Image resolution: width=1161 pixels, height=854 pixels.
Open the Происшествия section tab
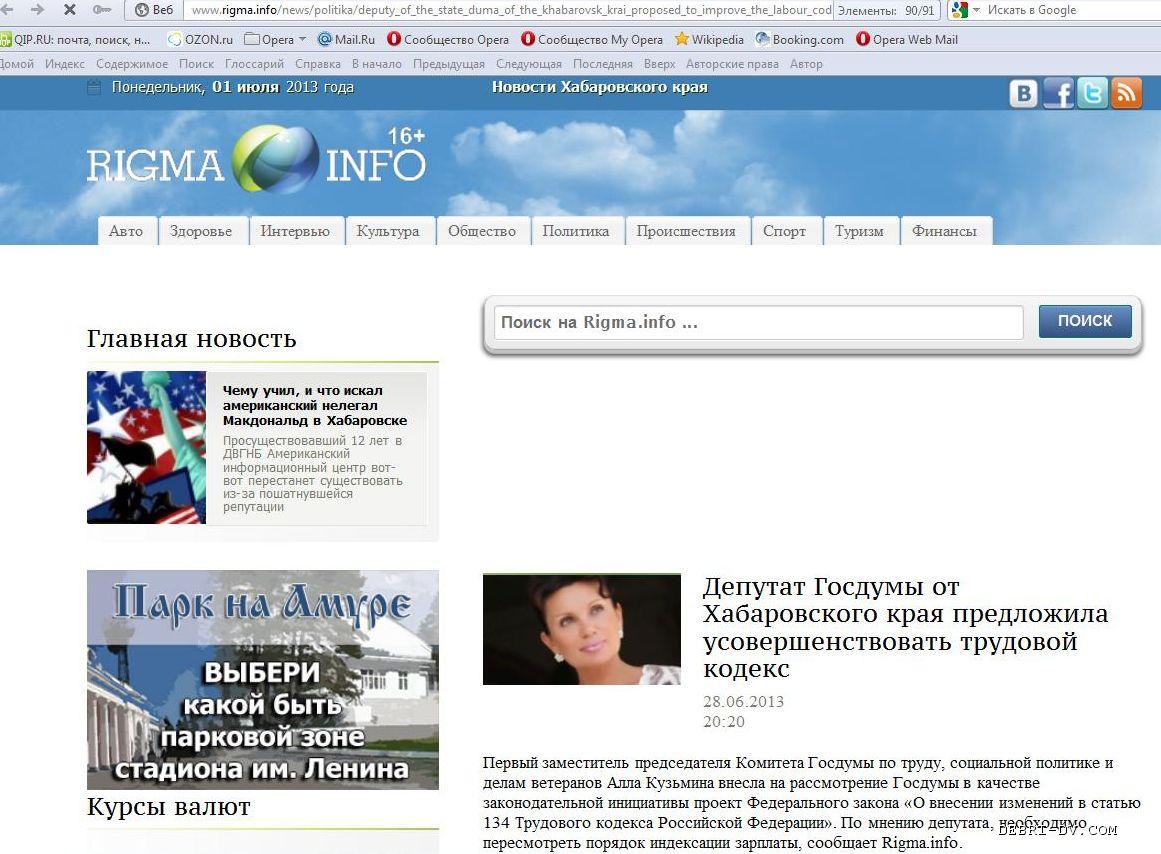click(x=685, y=231)
